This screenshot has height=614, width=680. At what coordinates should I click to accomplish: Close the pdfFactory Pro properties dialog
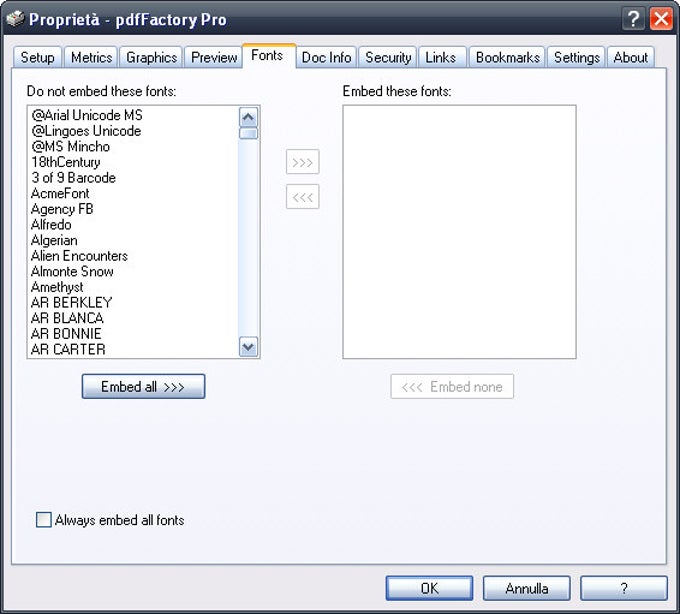tap(661, 19)
